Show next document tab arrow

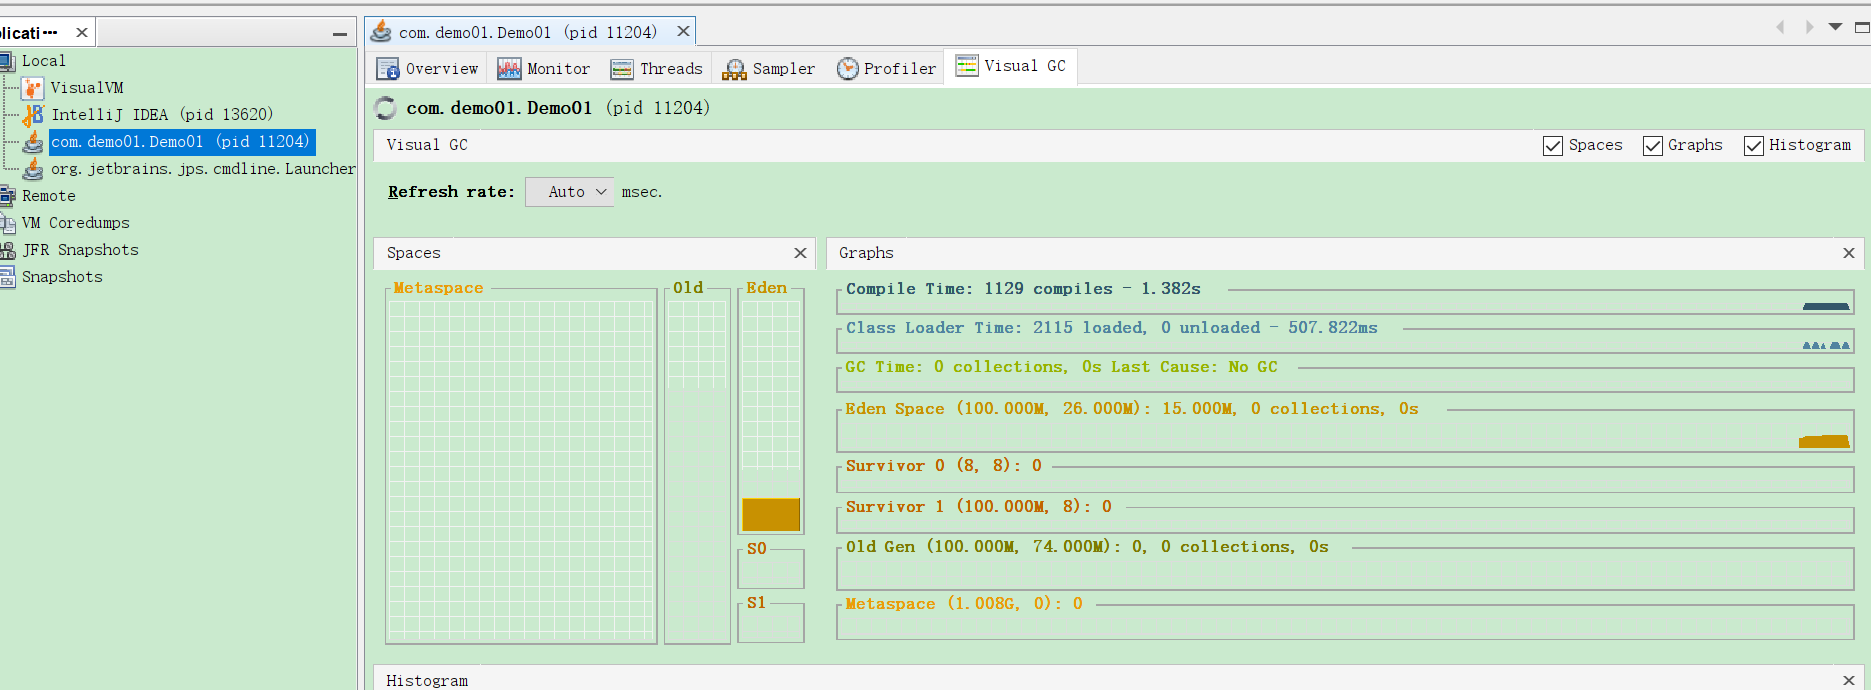coord(1809,28)
